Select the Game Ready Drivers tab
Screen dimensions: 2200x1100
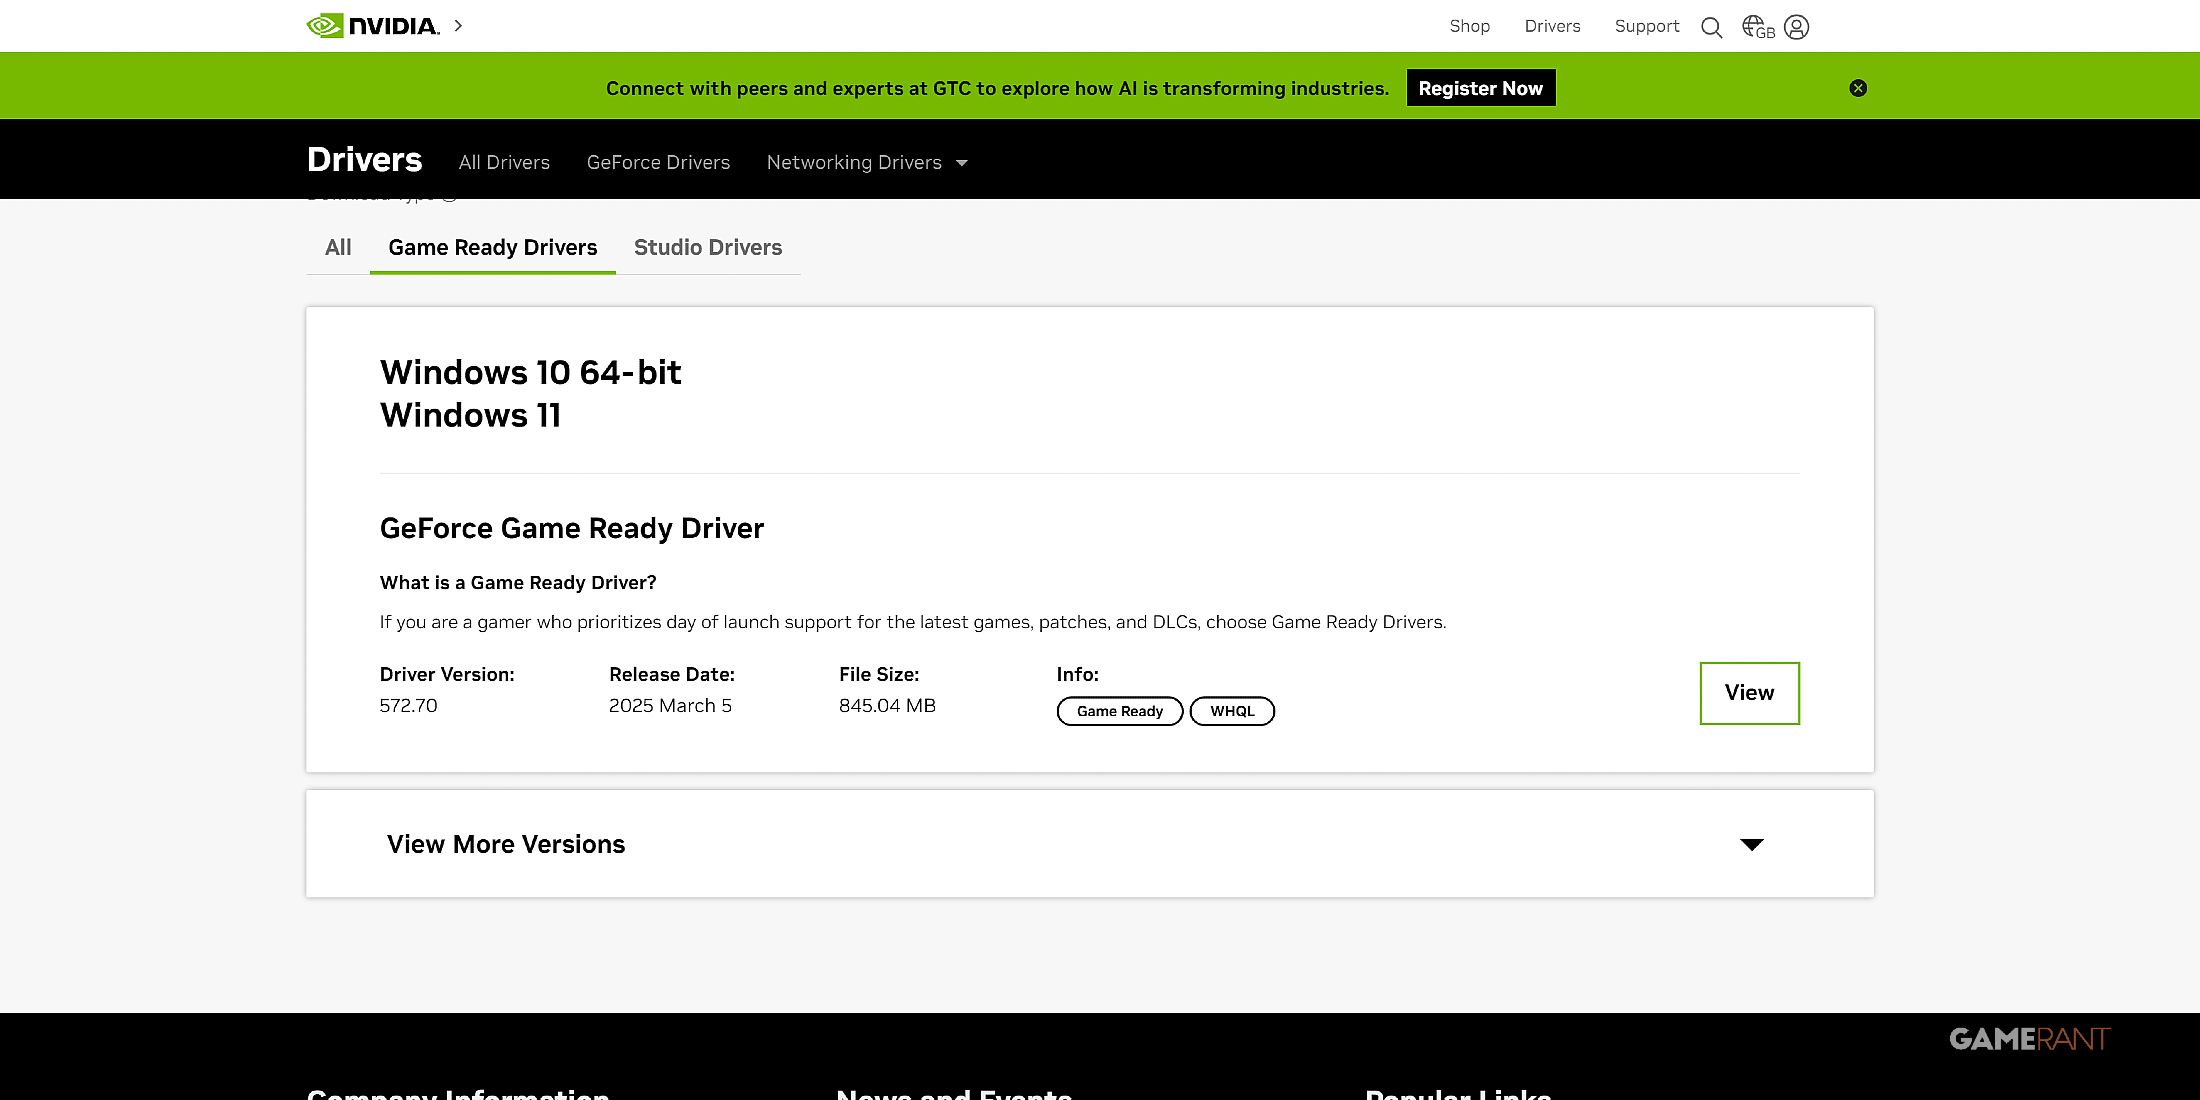coord(492,247)
